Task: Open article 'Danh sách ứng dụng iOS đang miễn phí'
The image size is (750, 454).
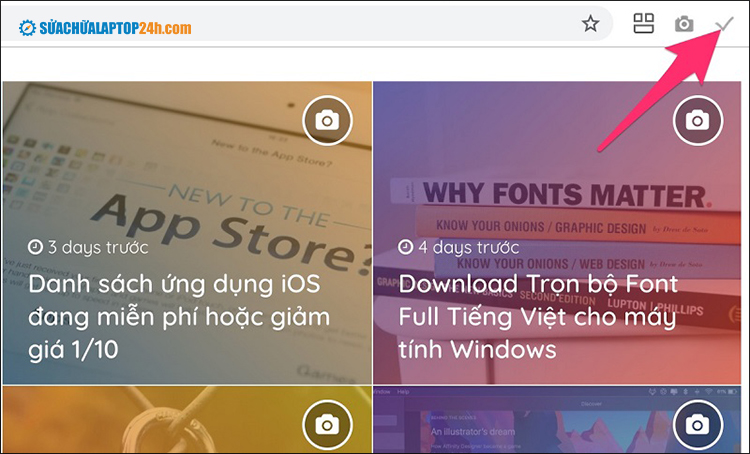Action: click(179, 317)
